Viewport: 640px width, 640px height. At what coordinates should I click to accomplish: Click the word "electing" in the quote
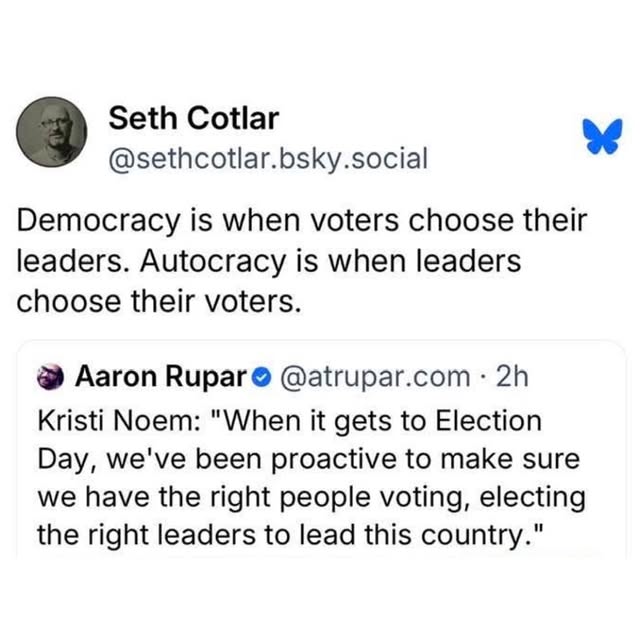(x=539, y=496)
